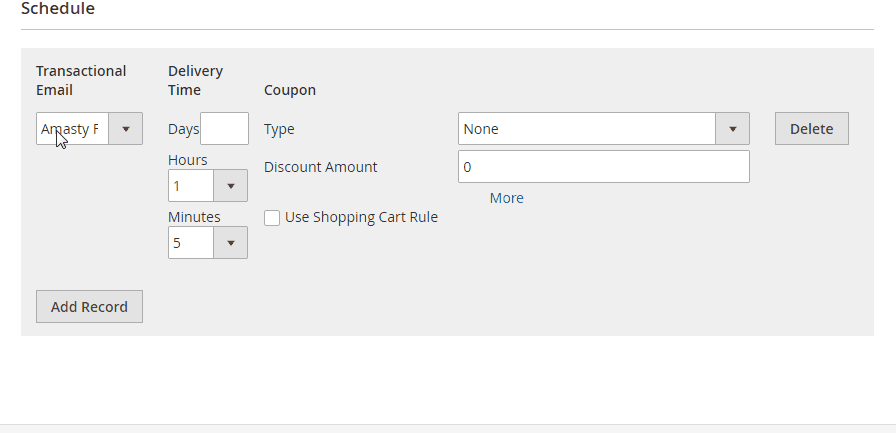Click into the Discount Amount field
The height and width of the screenshot is (433, 896).
click(x=603, y=167)
